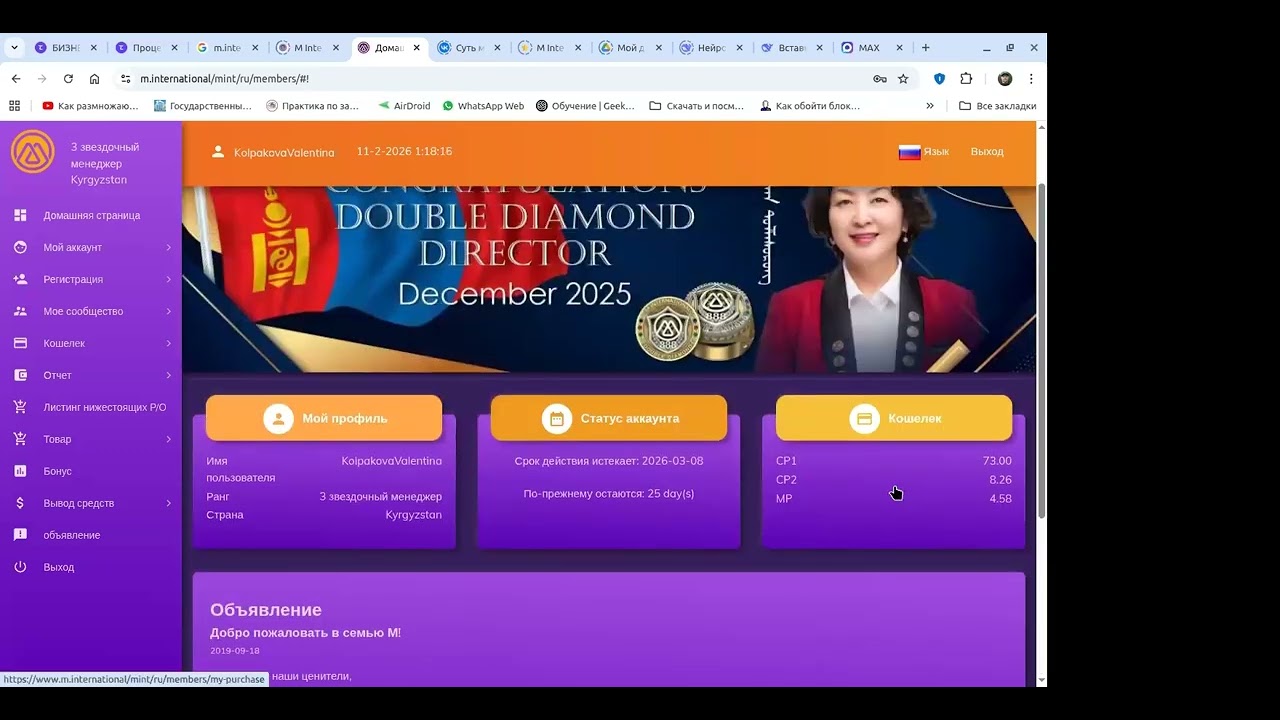Open the saved passwords key icon

[880, 78]
